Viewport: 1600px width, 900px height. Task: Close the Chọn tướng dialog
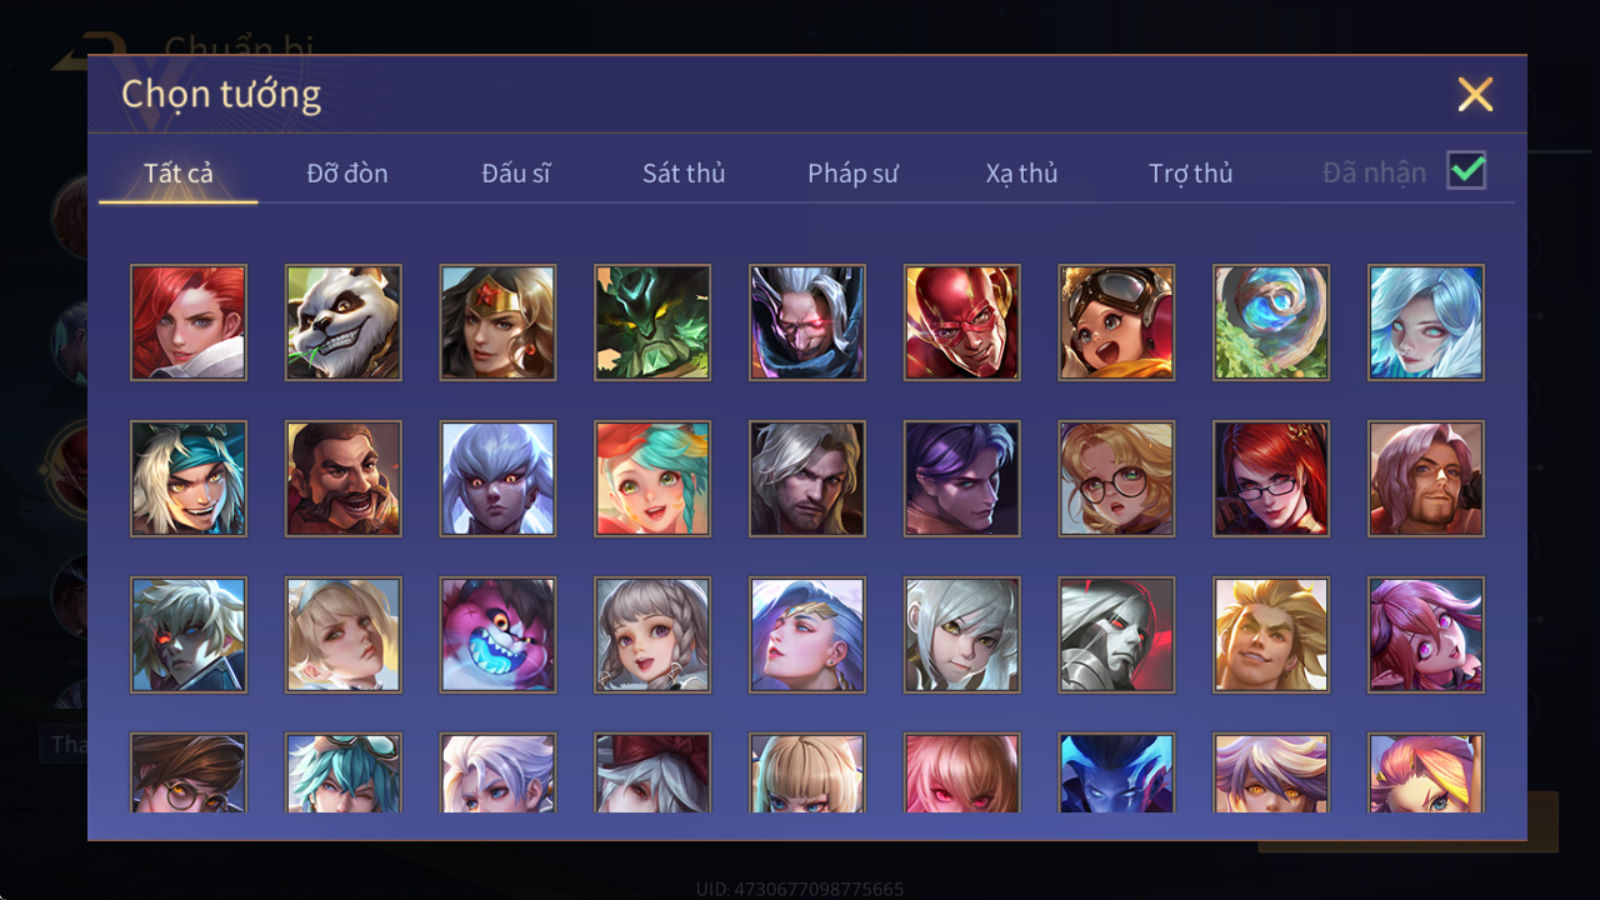(x=1475, y=95)
